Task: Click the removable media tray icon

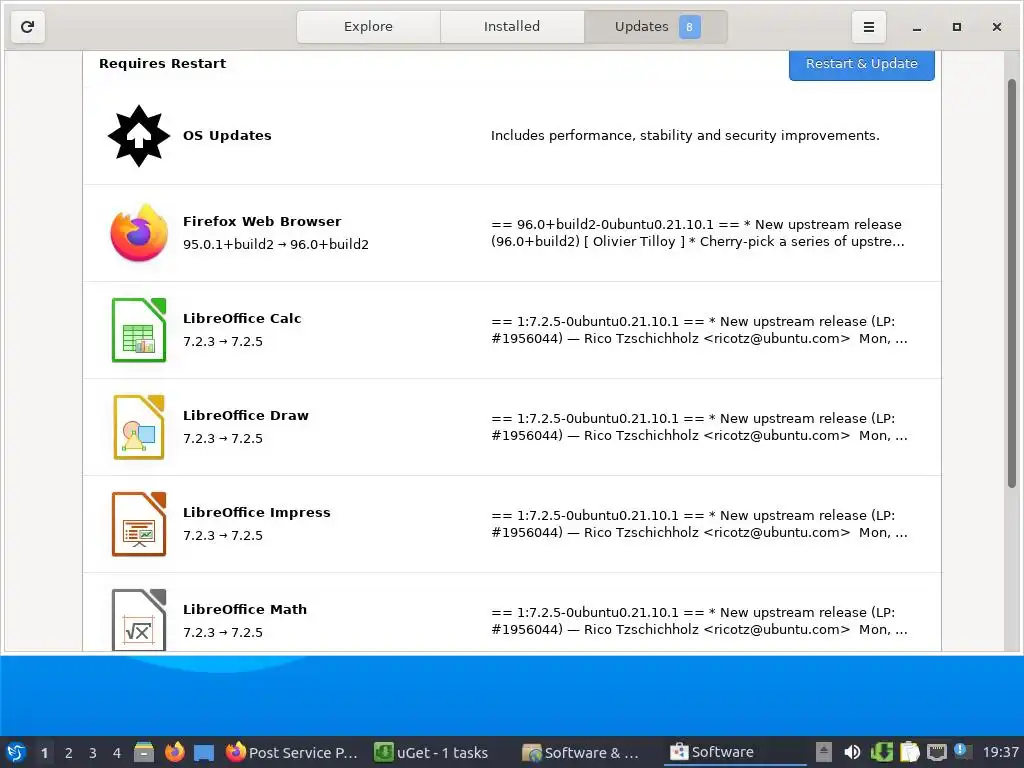Action: coord(824,752)
